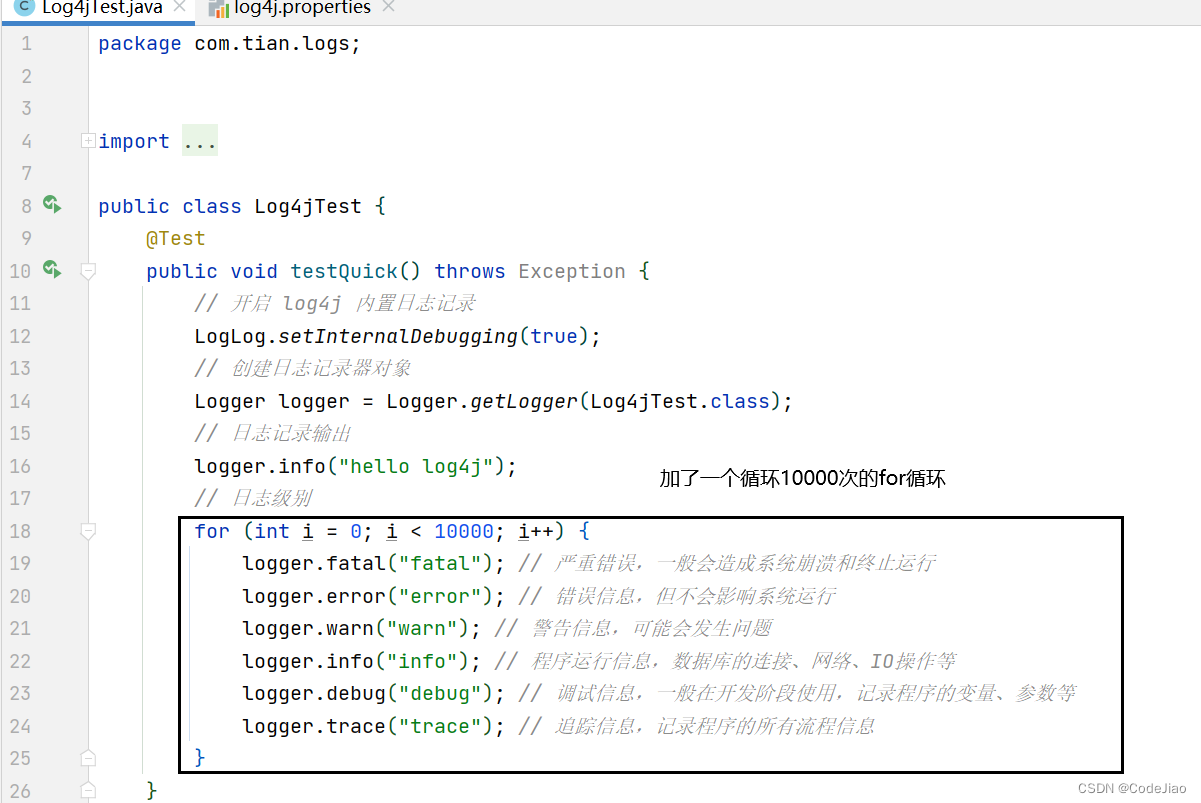Close the Log4jTest.java editor tab
Image resolution: width=1201 pixels, height=803 pixels.
click(180, 7)
